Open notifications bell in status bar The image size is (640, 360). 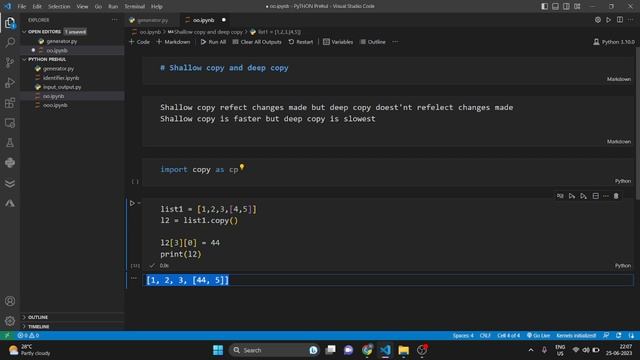pyautogui.click(x=631, y=335)
